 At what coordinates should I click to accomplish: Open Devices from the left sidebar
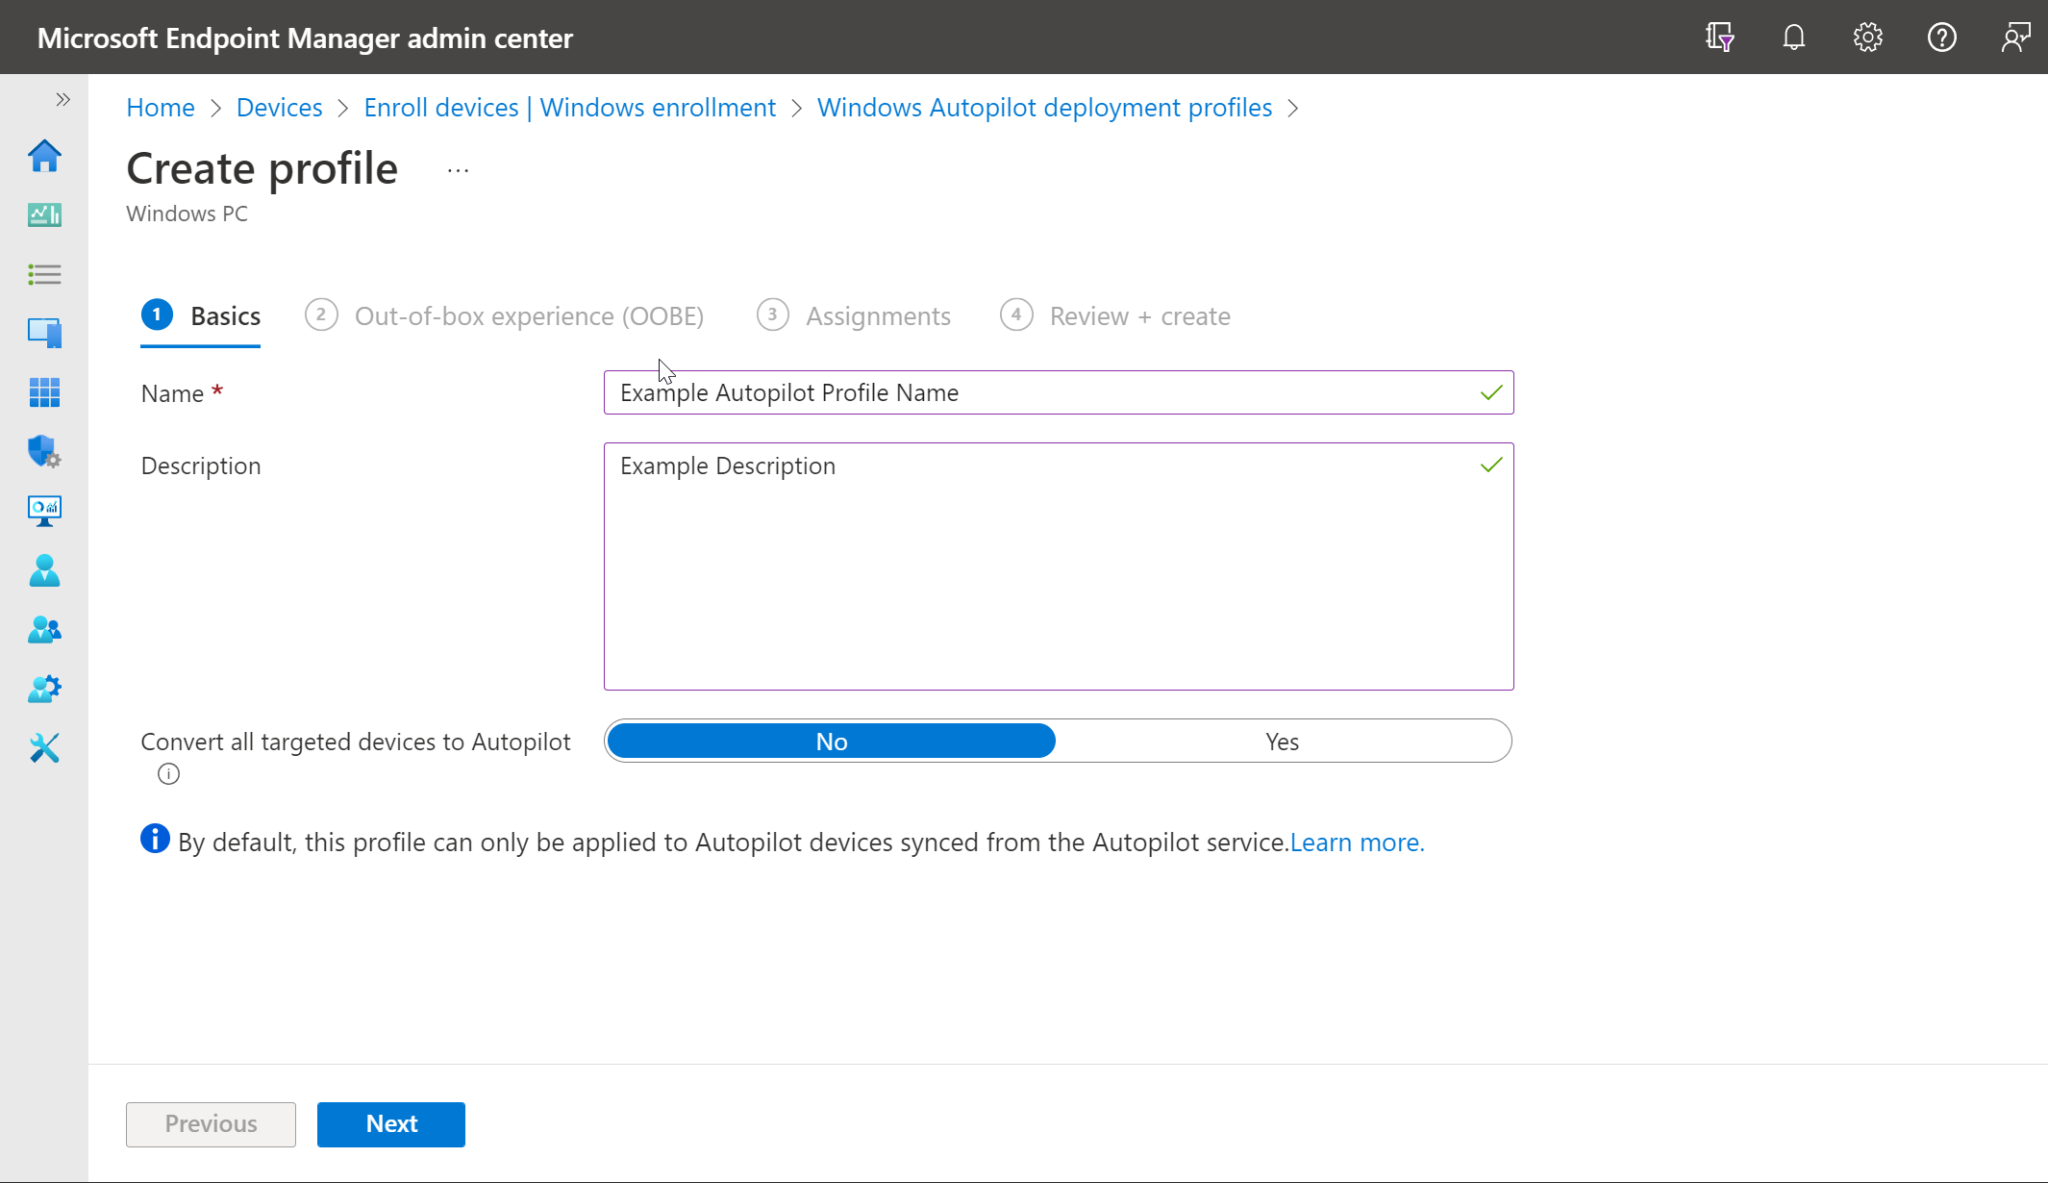pos(44,332)
